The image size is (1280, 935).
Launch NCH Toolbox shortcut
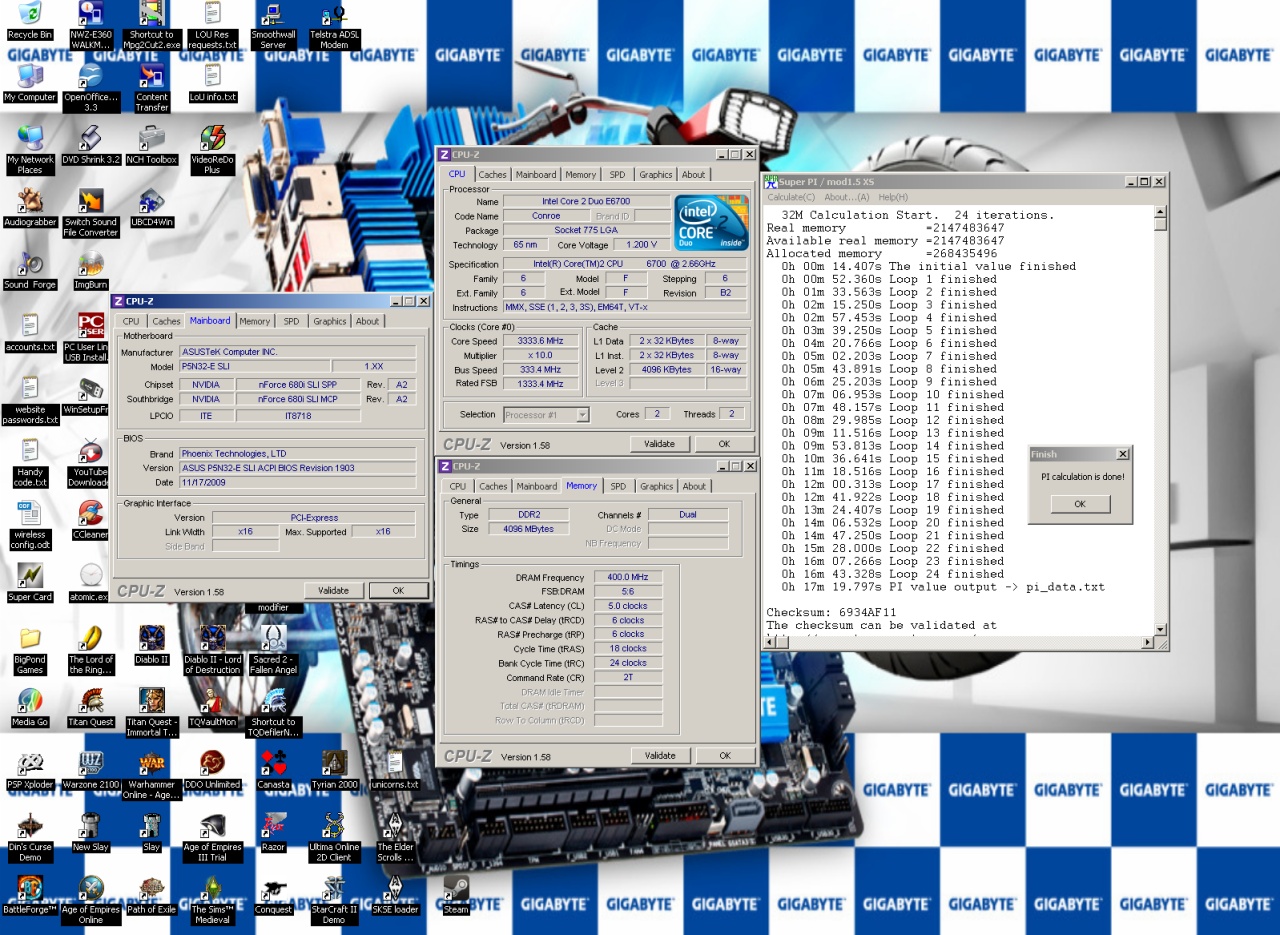pos(152,144)
